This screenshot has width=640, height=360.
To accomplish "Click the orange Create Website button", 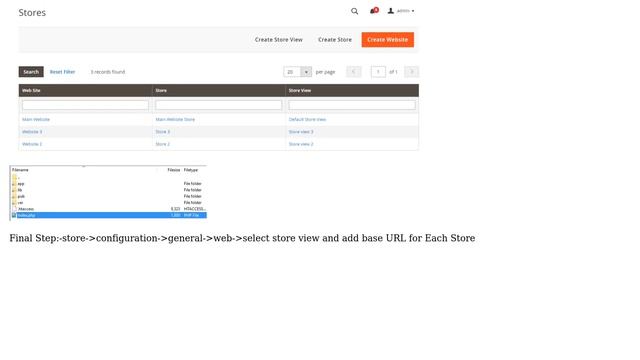I will tap(387, 40).
